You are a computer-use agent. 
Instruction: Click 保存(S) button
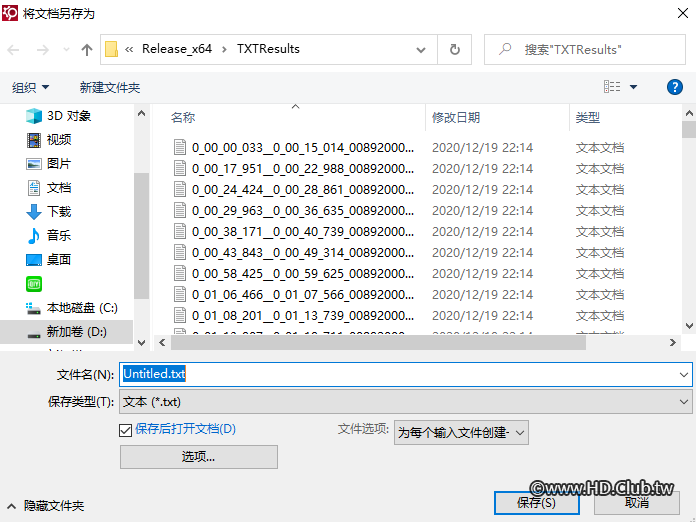tap(537, 503)
